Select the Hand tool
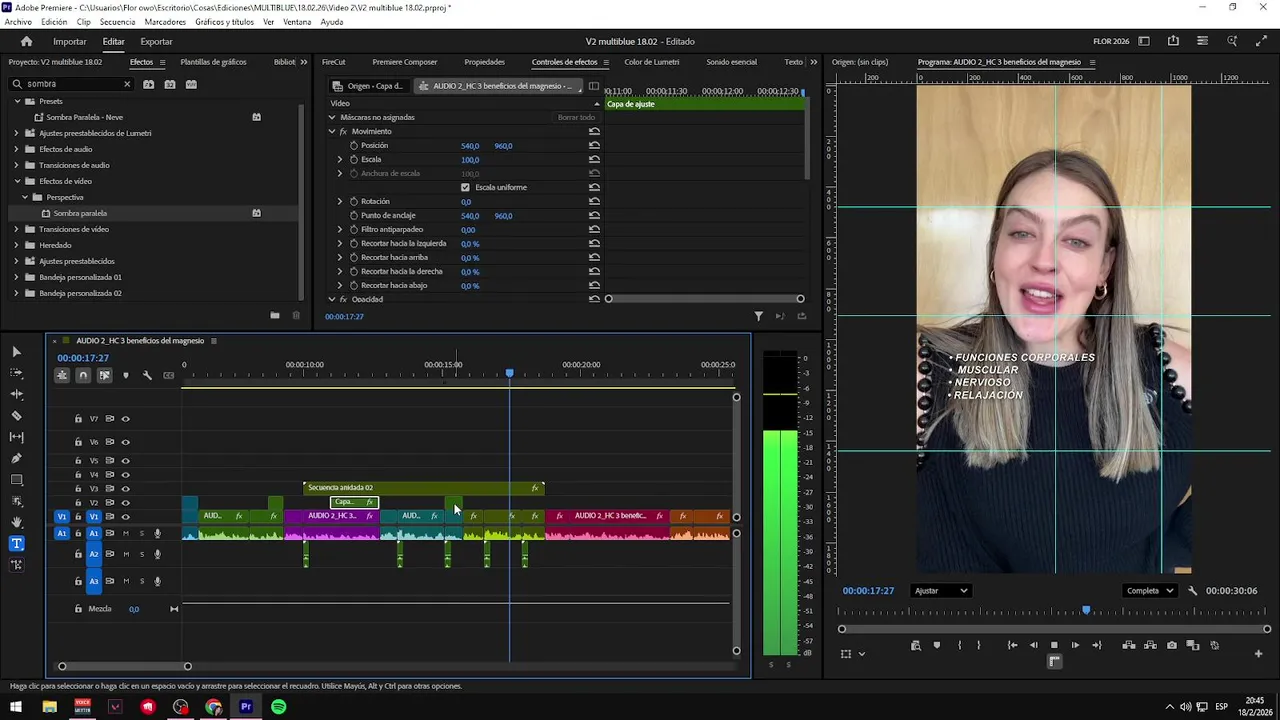The height and width of the screenshot is (720, 1280). (x=16, y=522)
